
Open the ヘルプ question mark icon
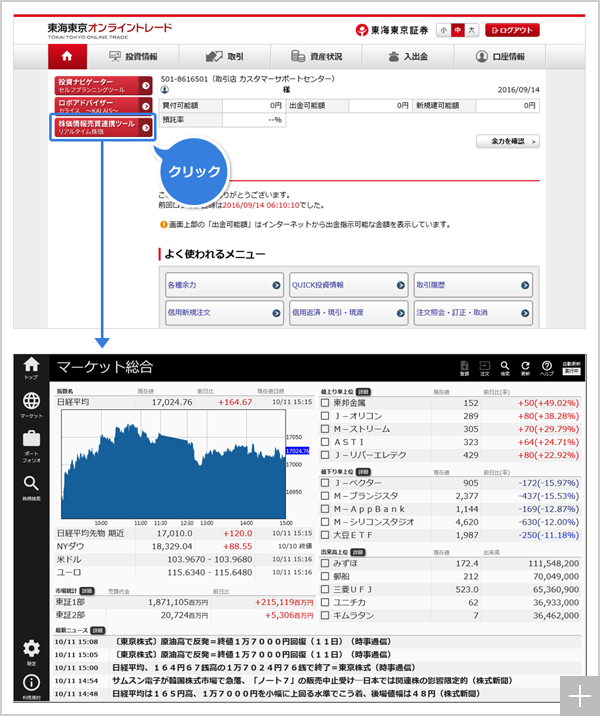tap(547, 368)
